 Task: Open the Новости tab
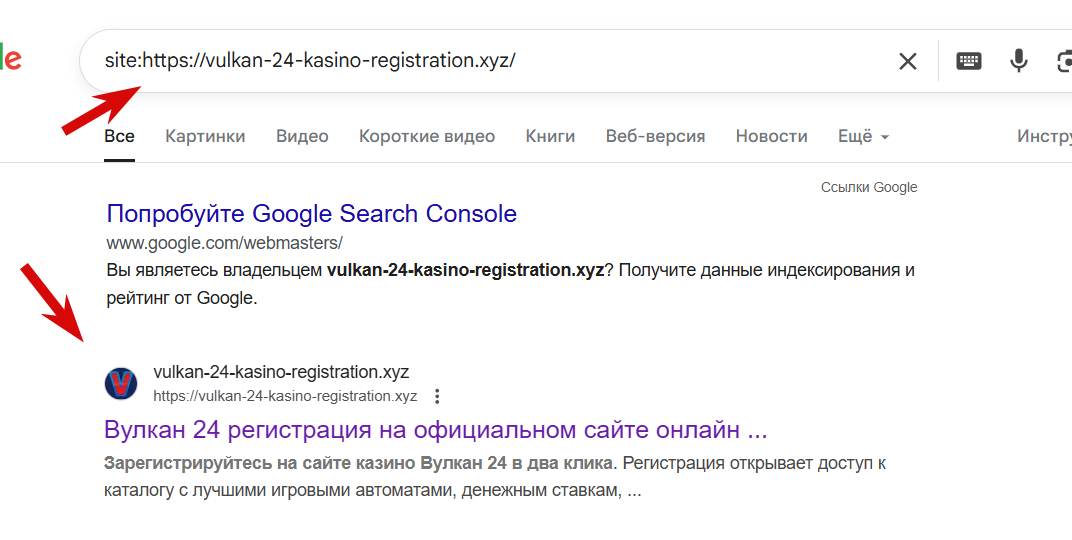pos(771,137)
